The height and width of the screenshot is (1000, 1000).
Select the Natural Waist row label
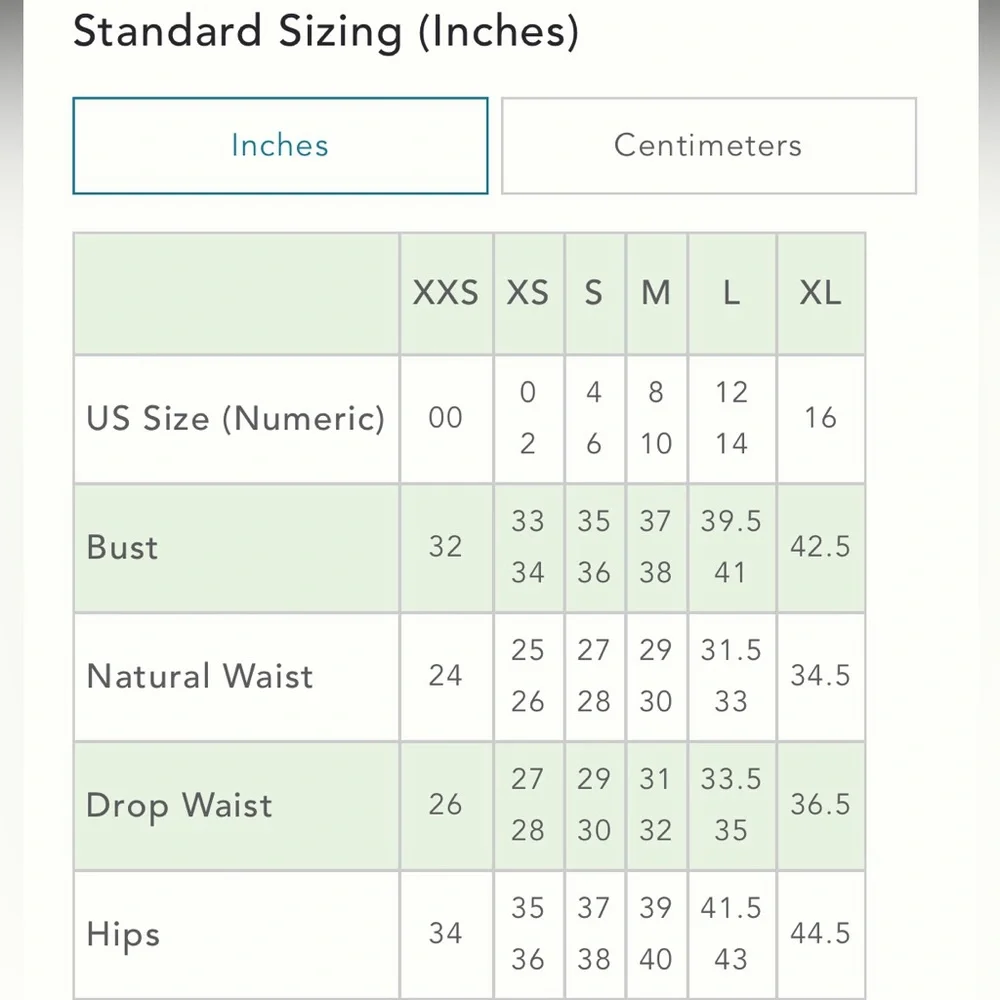pos(200,676)
